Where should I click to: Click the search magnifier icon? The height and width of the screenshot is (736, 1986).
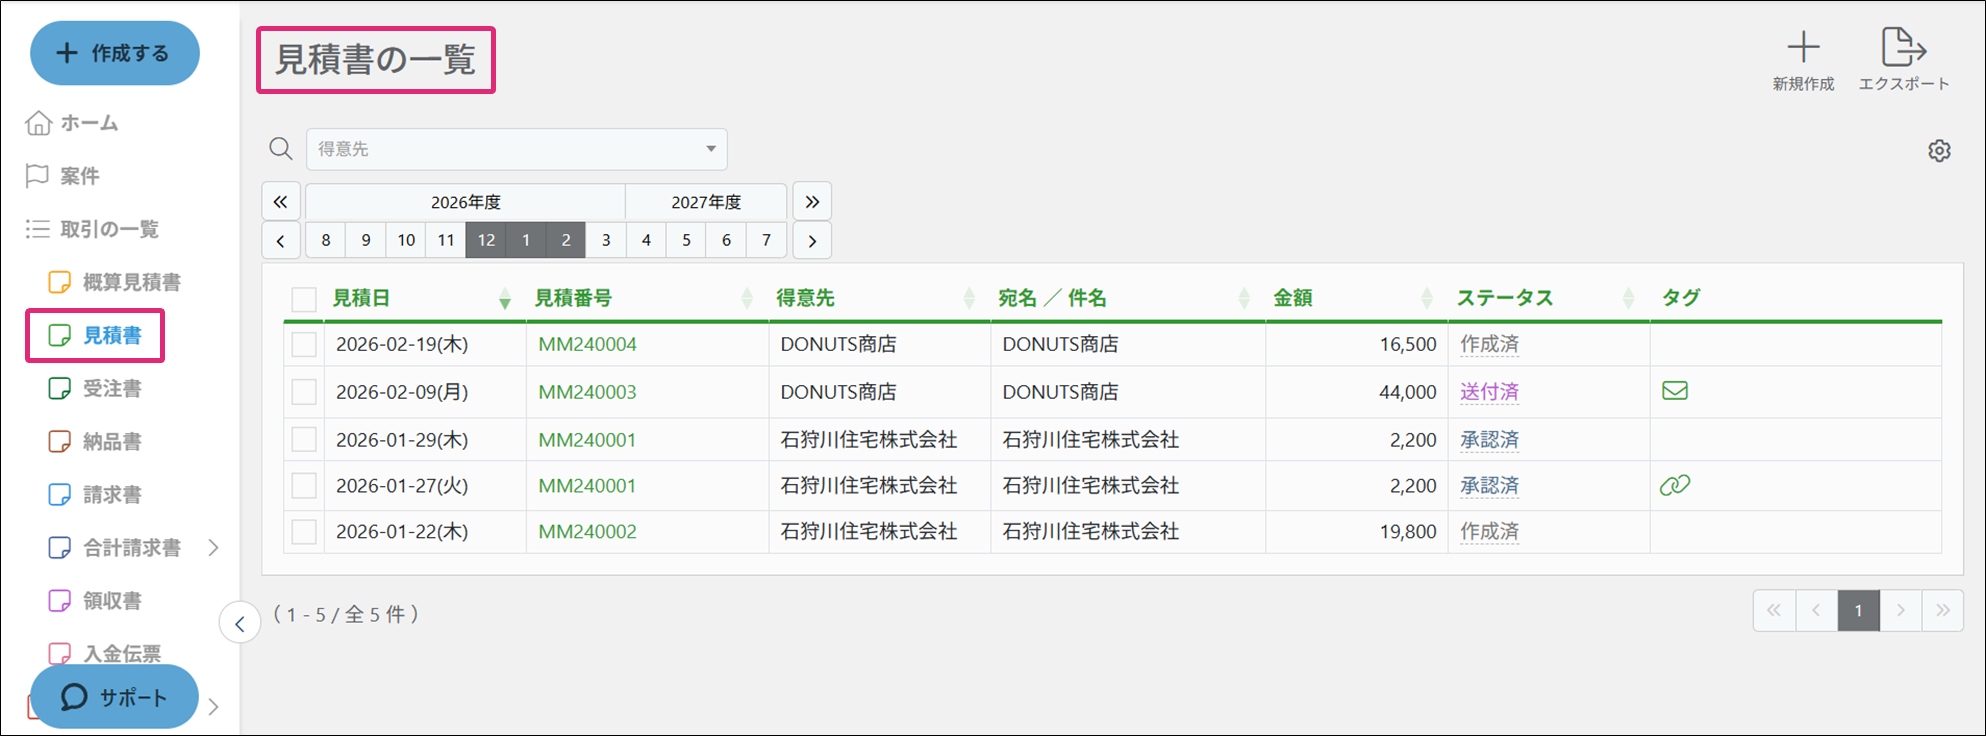281,149
